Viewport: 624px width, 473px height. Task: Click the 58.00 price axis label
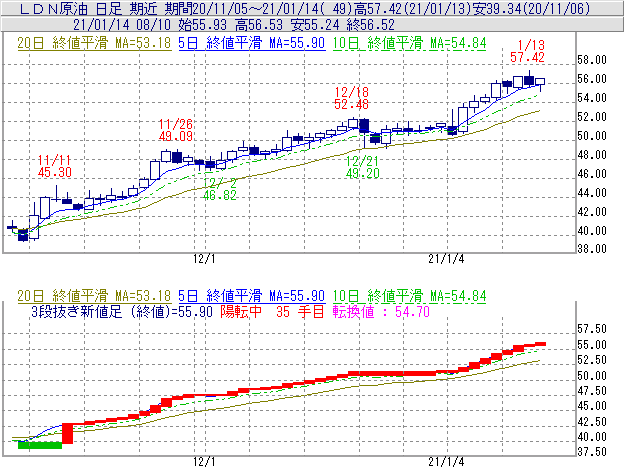[x=592, y=60]
